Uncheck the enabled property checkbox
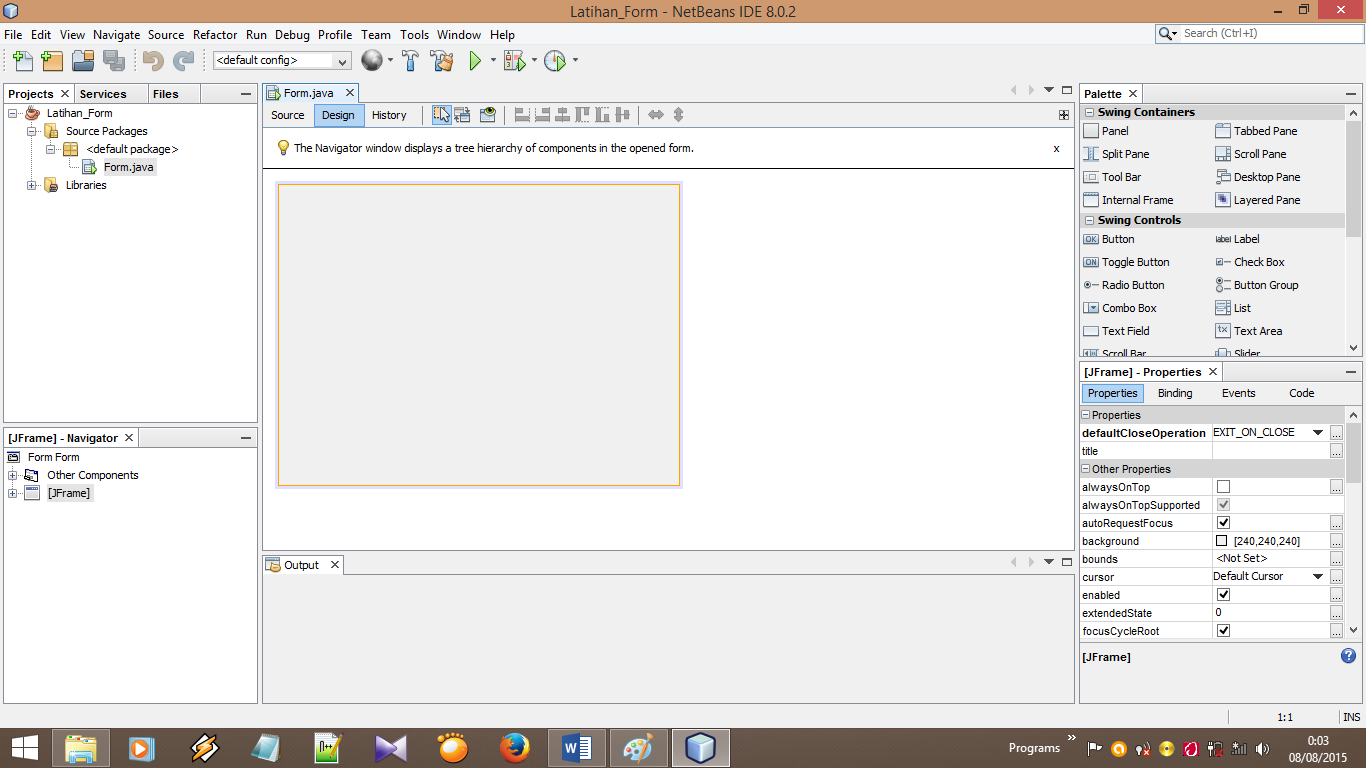Viewport: 1366px width, 768px height. point(1222,594)
